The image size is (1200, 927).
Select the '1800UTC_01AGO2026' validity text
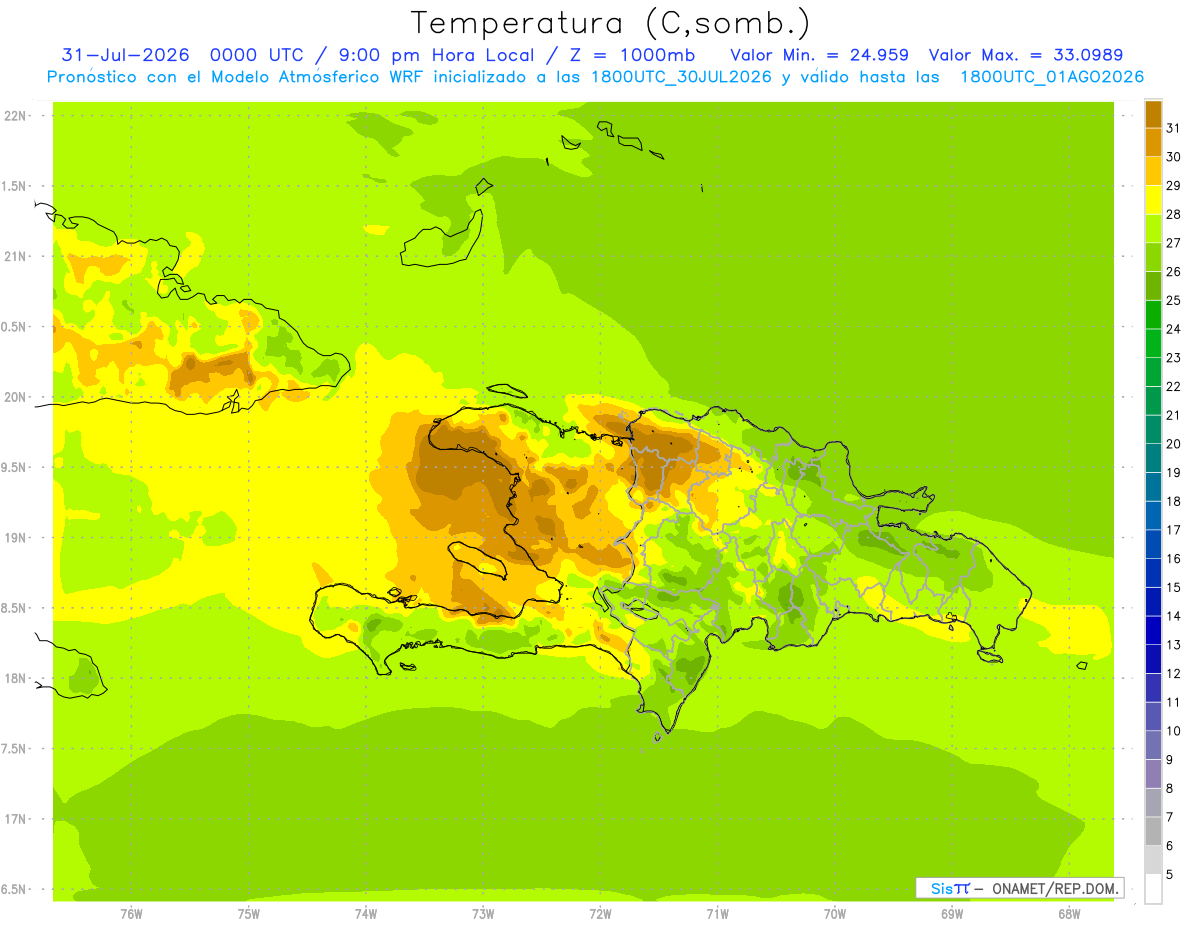[x=1051, y=77]
